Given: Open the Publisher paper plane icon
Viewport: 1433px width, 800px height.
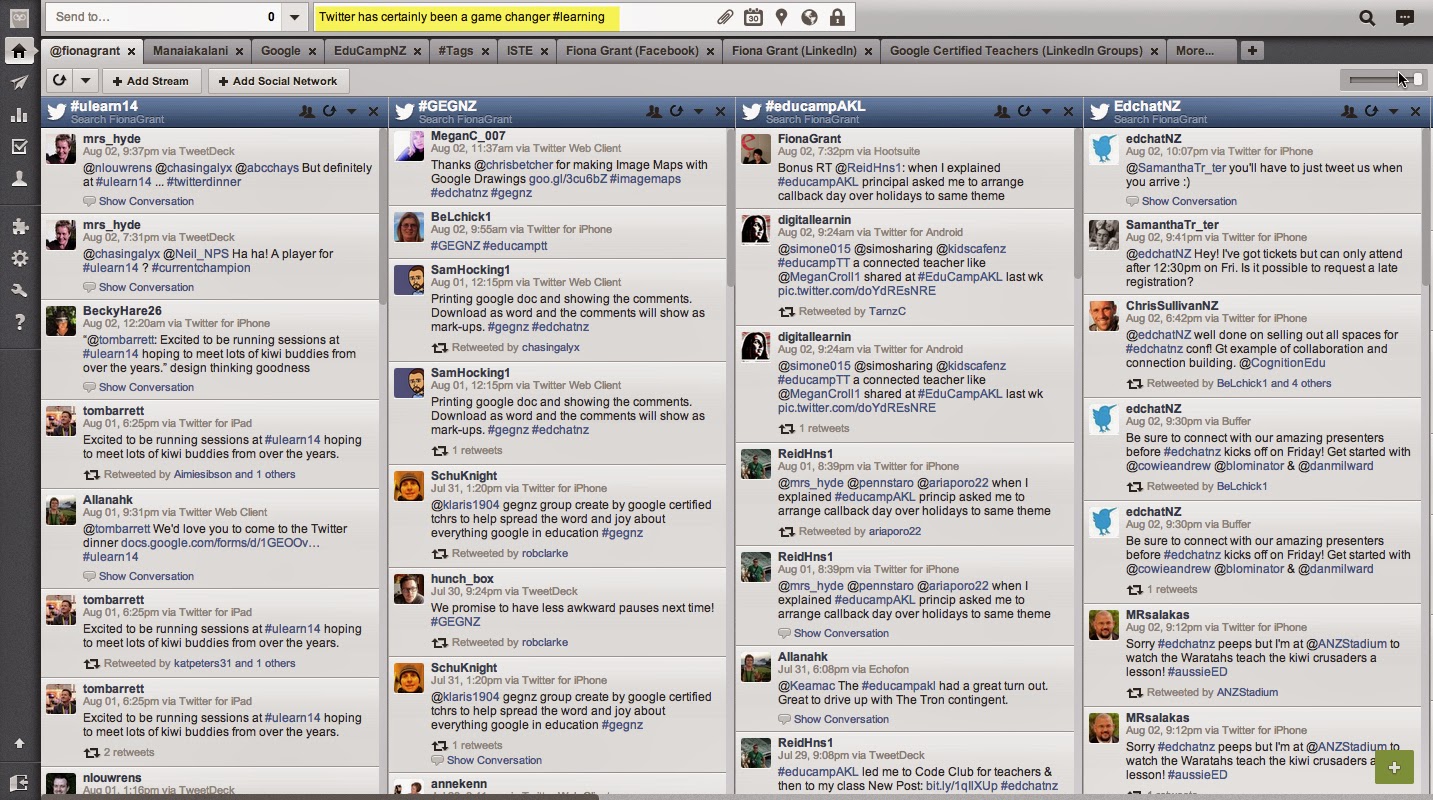Looking at the screenshot, I should point(19,83).
